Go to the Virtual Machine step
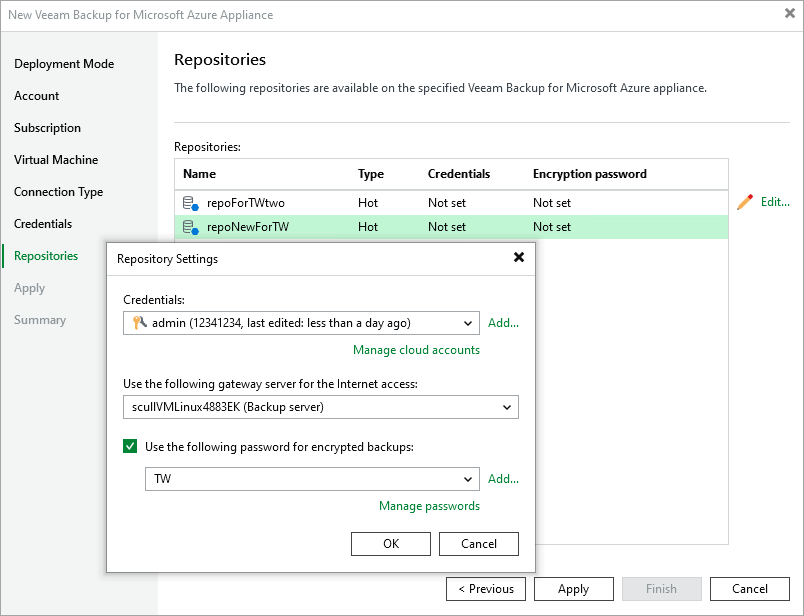The image size is (804, 616). 56,160
